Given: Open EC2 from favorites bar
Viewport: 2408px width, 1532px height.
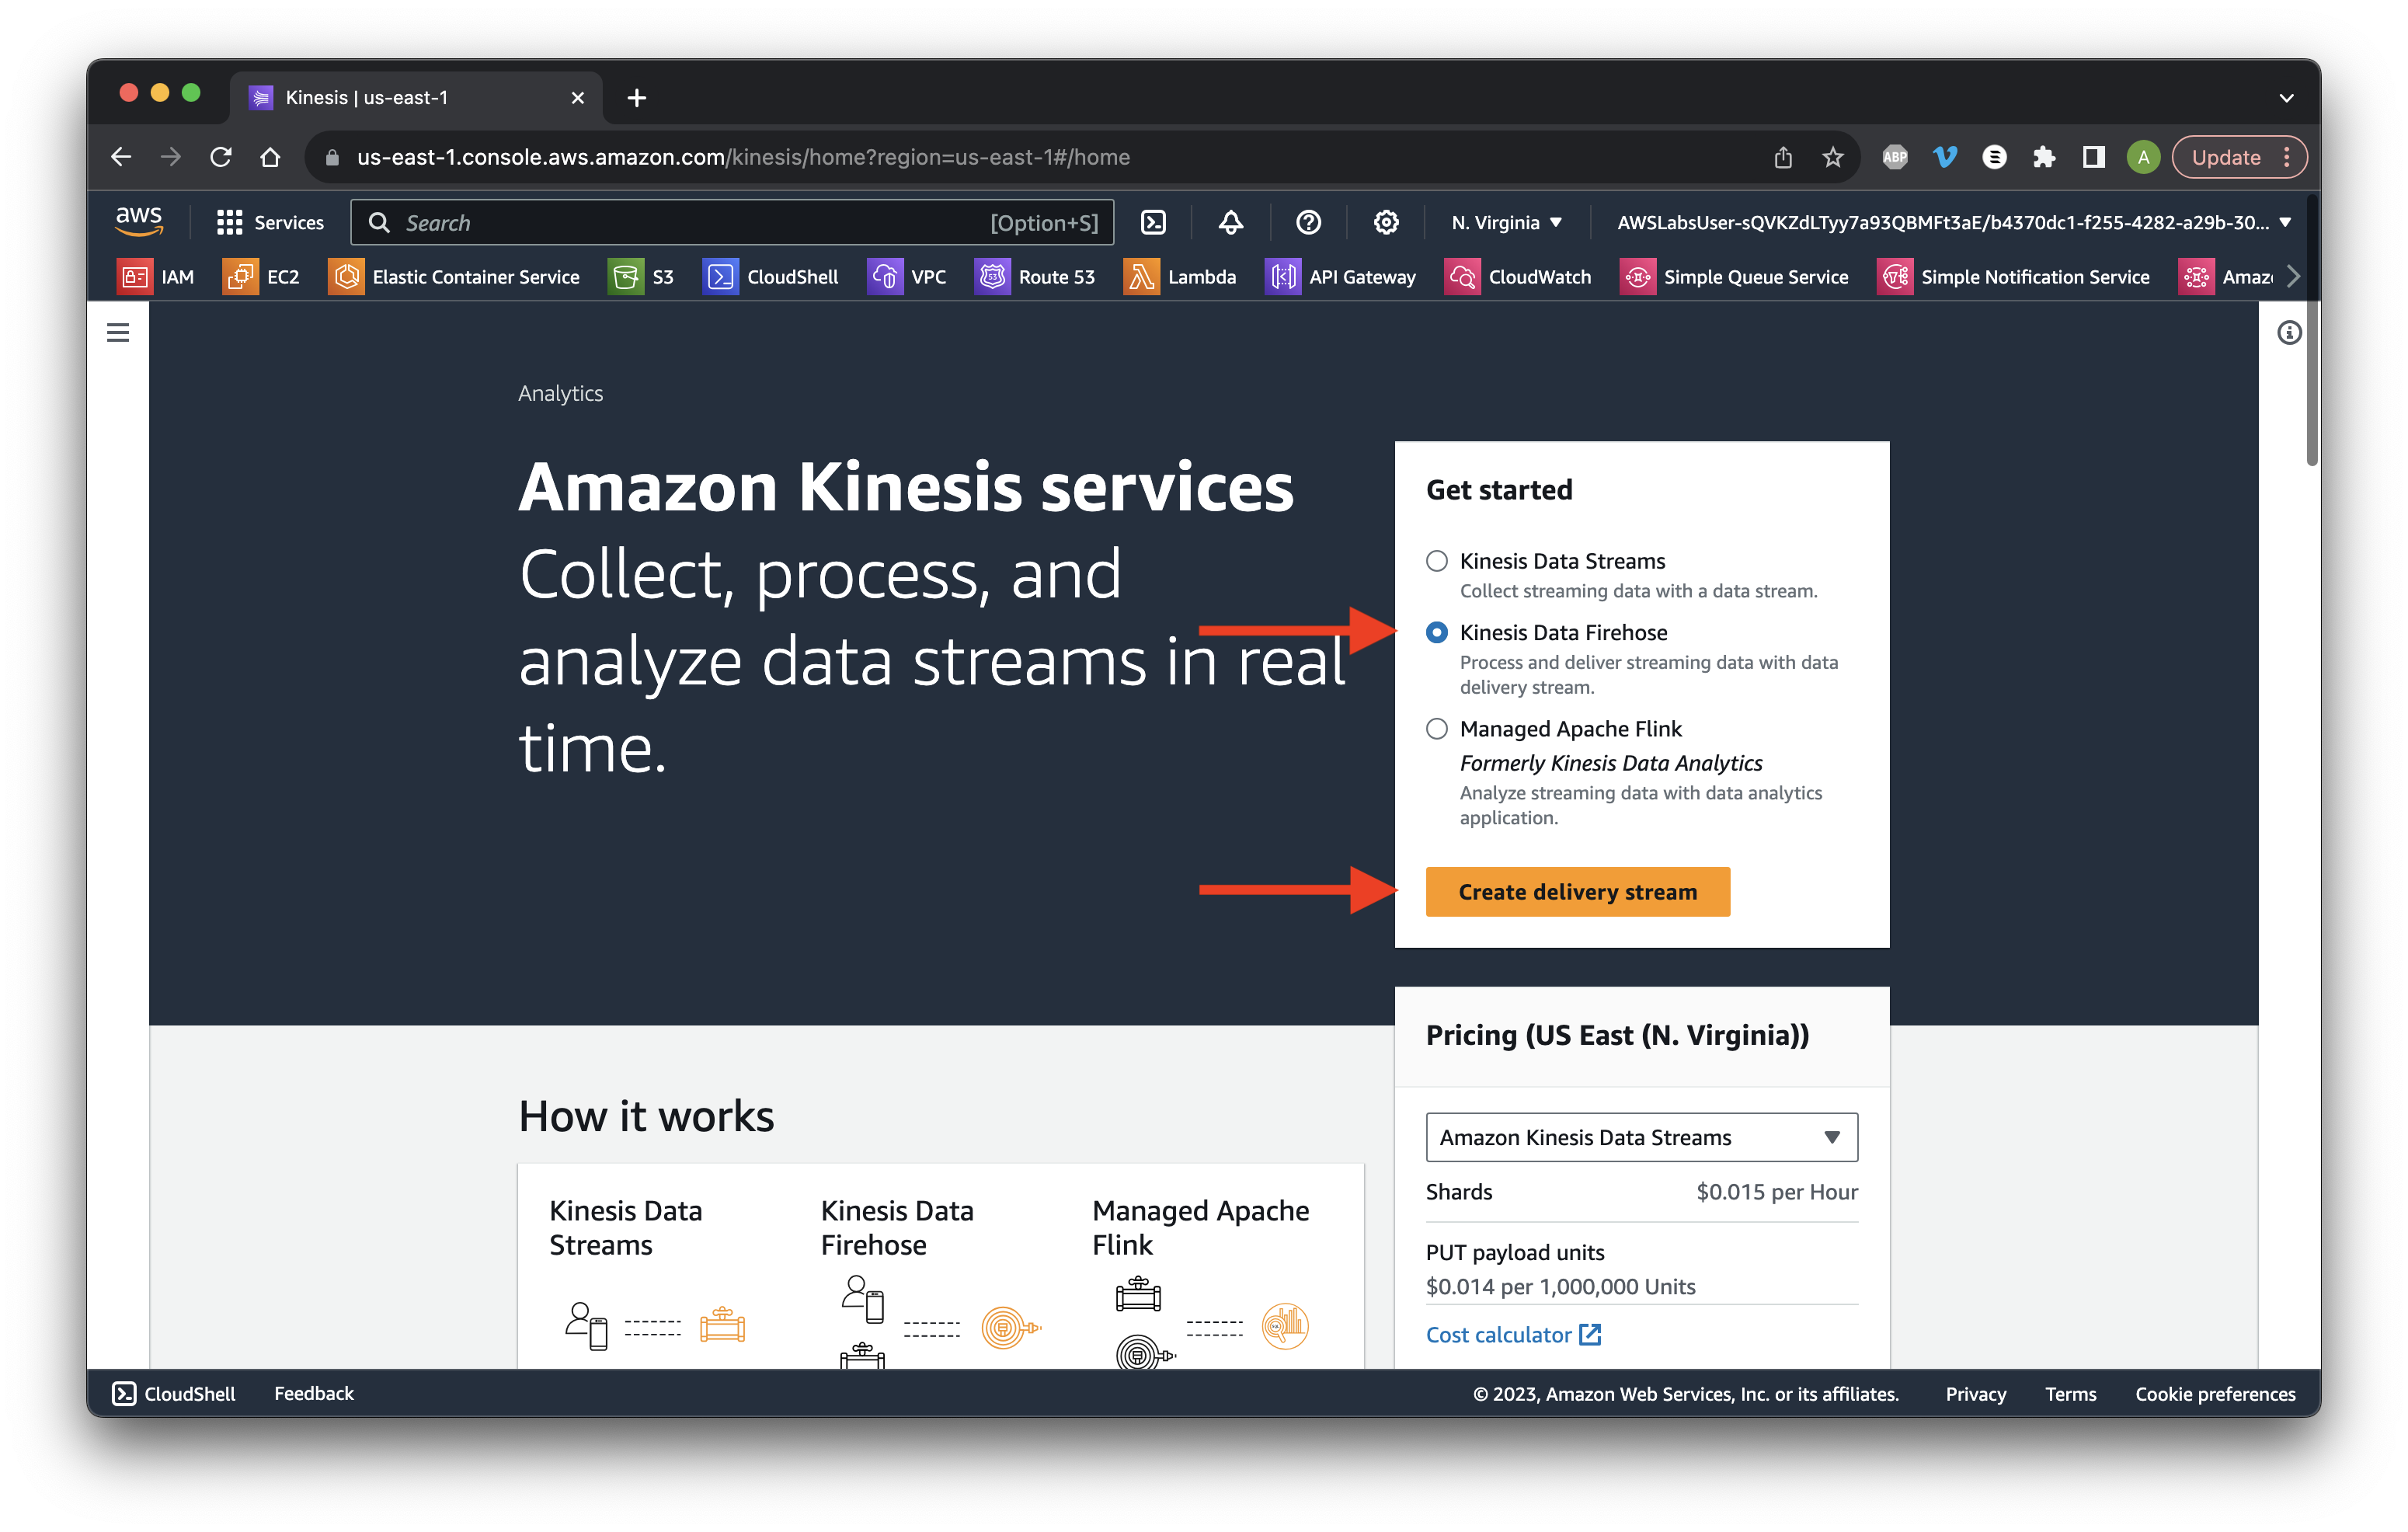Looking at the screenshot, I should (x=261, y=277).
